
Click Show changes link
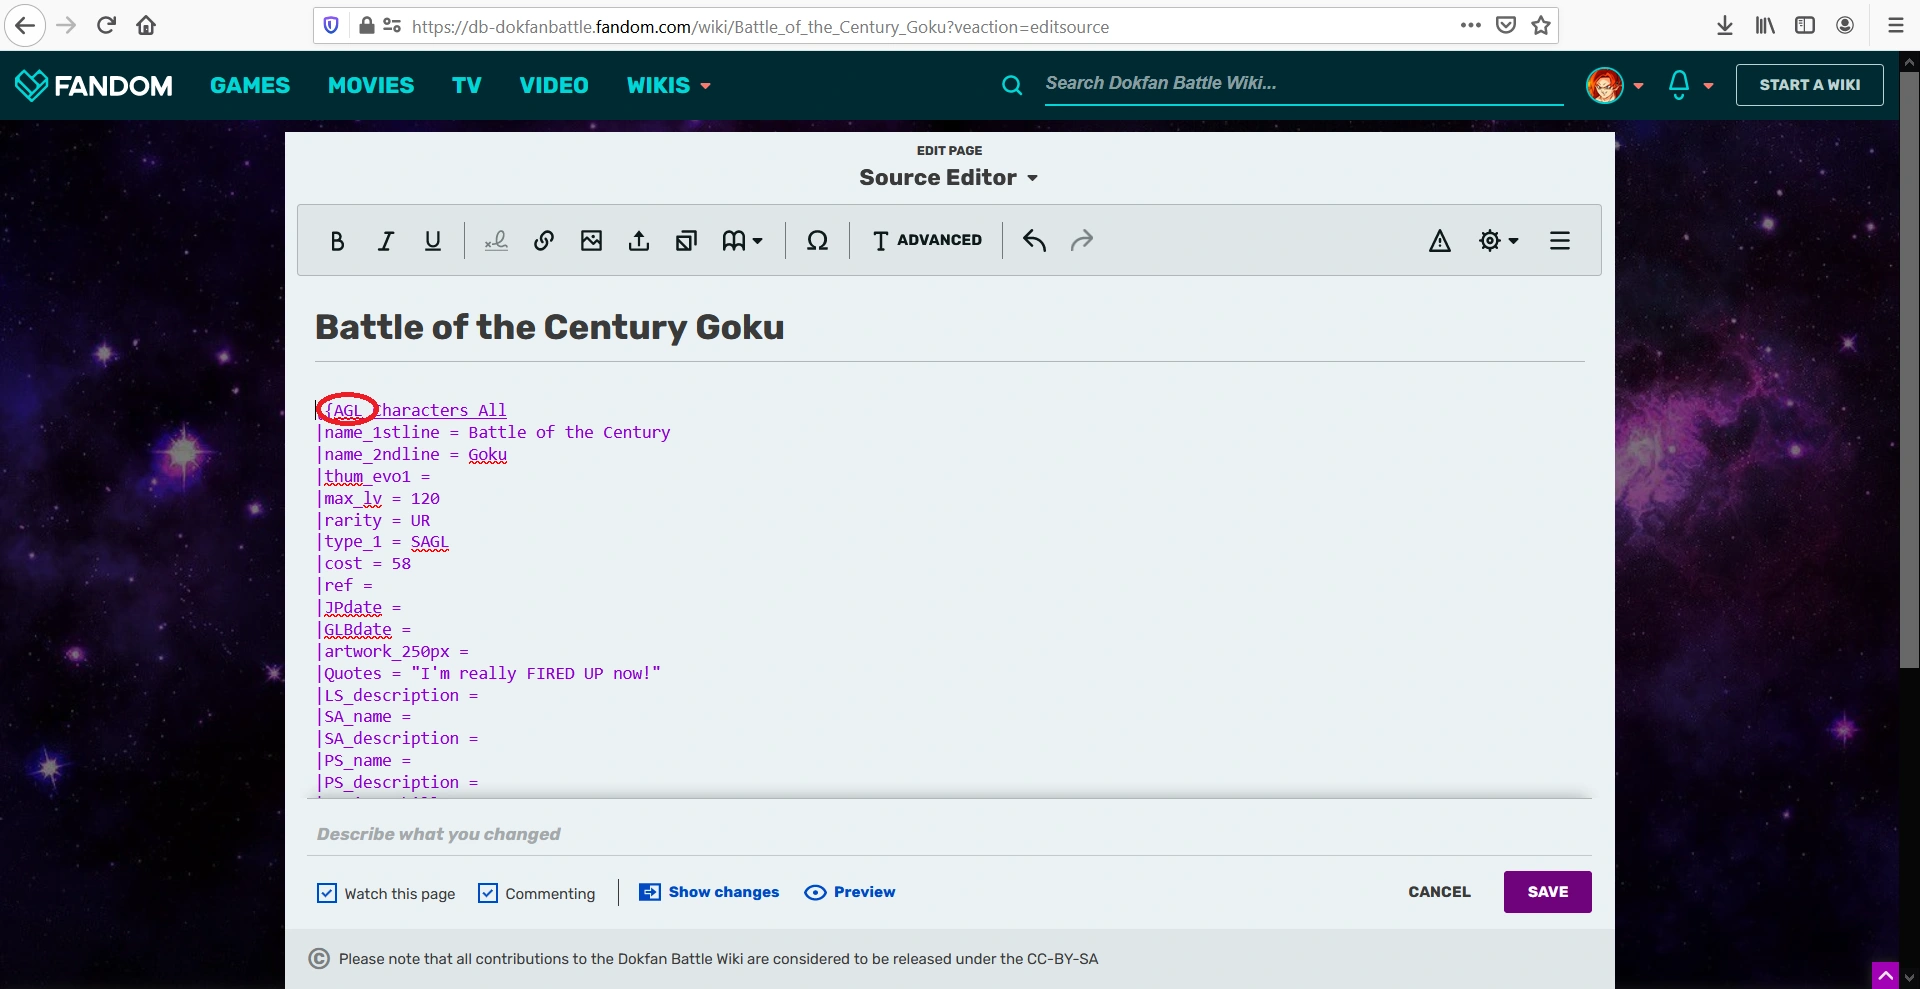pyautogui.click(x=709, y=892)
